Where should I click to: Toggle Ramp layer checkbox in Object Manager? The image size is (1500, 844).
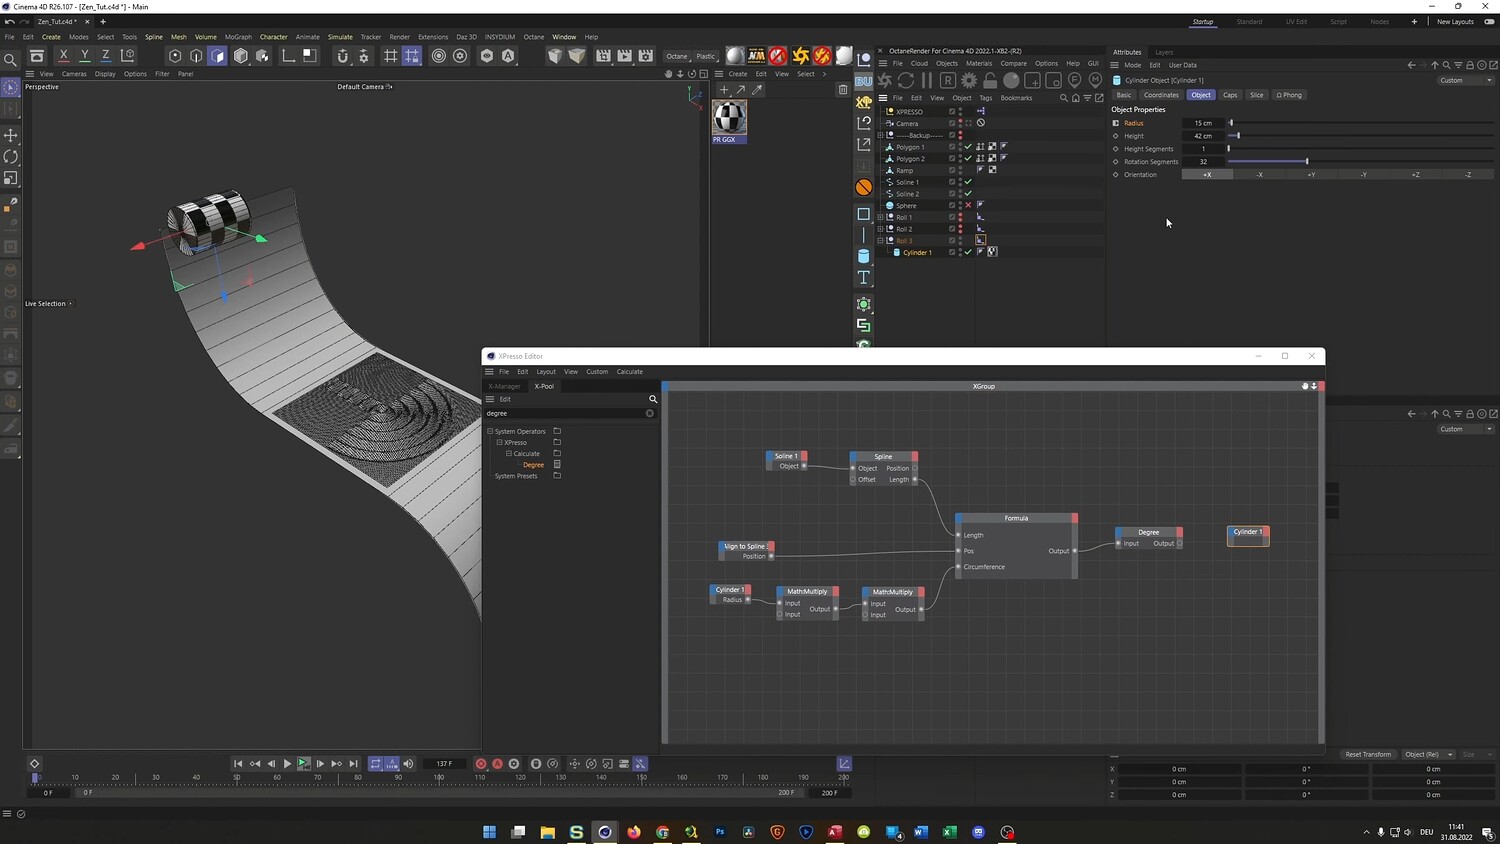click(x=952, y=170)
